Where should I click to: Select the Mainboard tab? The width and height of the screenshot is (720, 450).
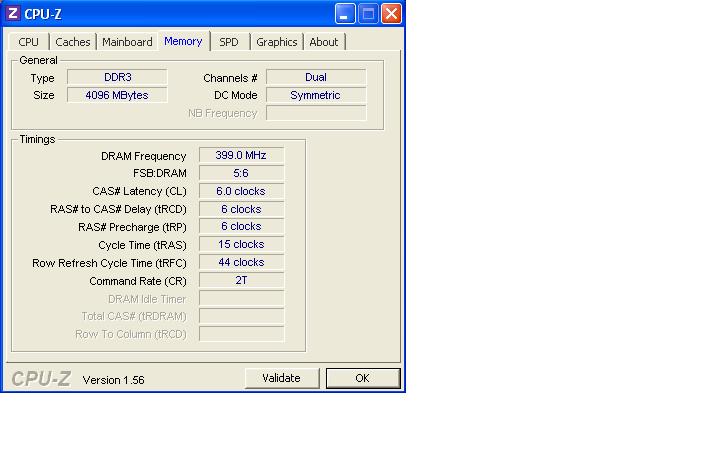(127, 42)
